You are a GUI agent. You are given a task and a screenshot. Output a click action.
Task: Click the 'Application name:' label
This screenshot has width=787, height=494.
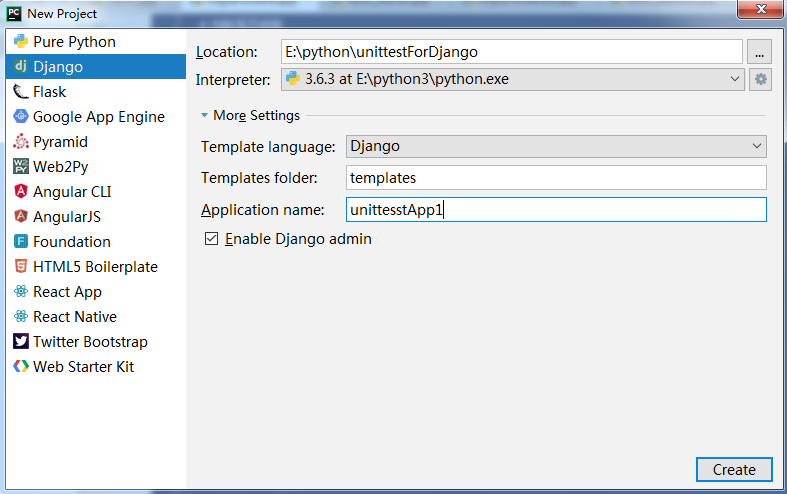(x=263, y=210)
